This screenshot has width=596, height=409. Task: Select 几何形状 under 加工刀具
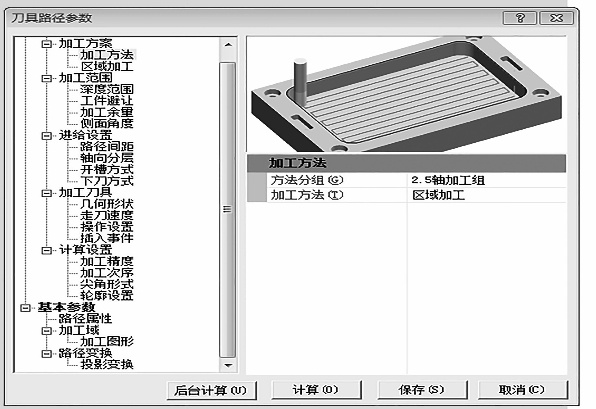[x=107, y=204]
